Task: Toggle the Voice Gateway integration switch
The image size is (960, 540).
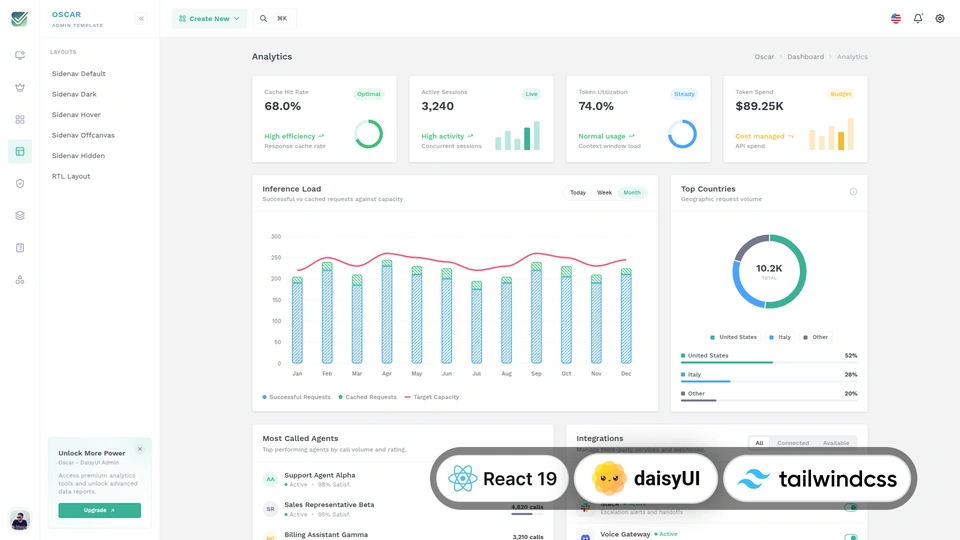Action: point(850,537)
